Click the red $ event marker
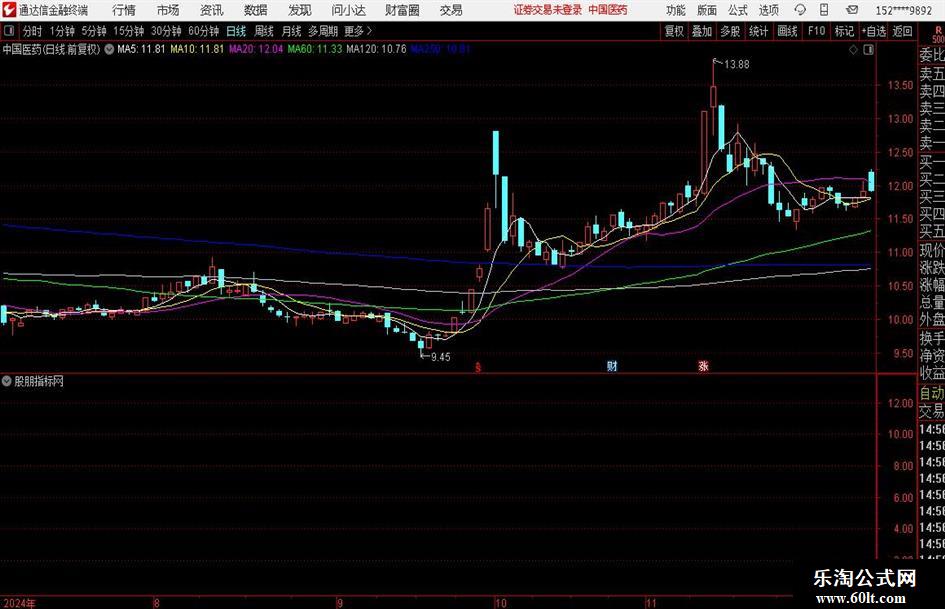 point(478,367)
